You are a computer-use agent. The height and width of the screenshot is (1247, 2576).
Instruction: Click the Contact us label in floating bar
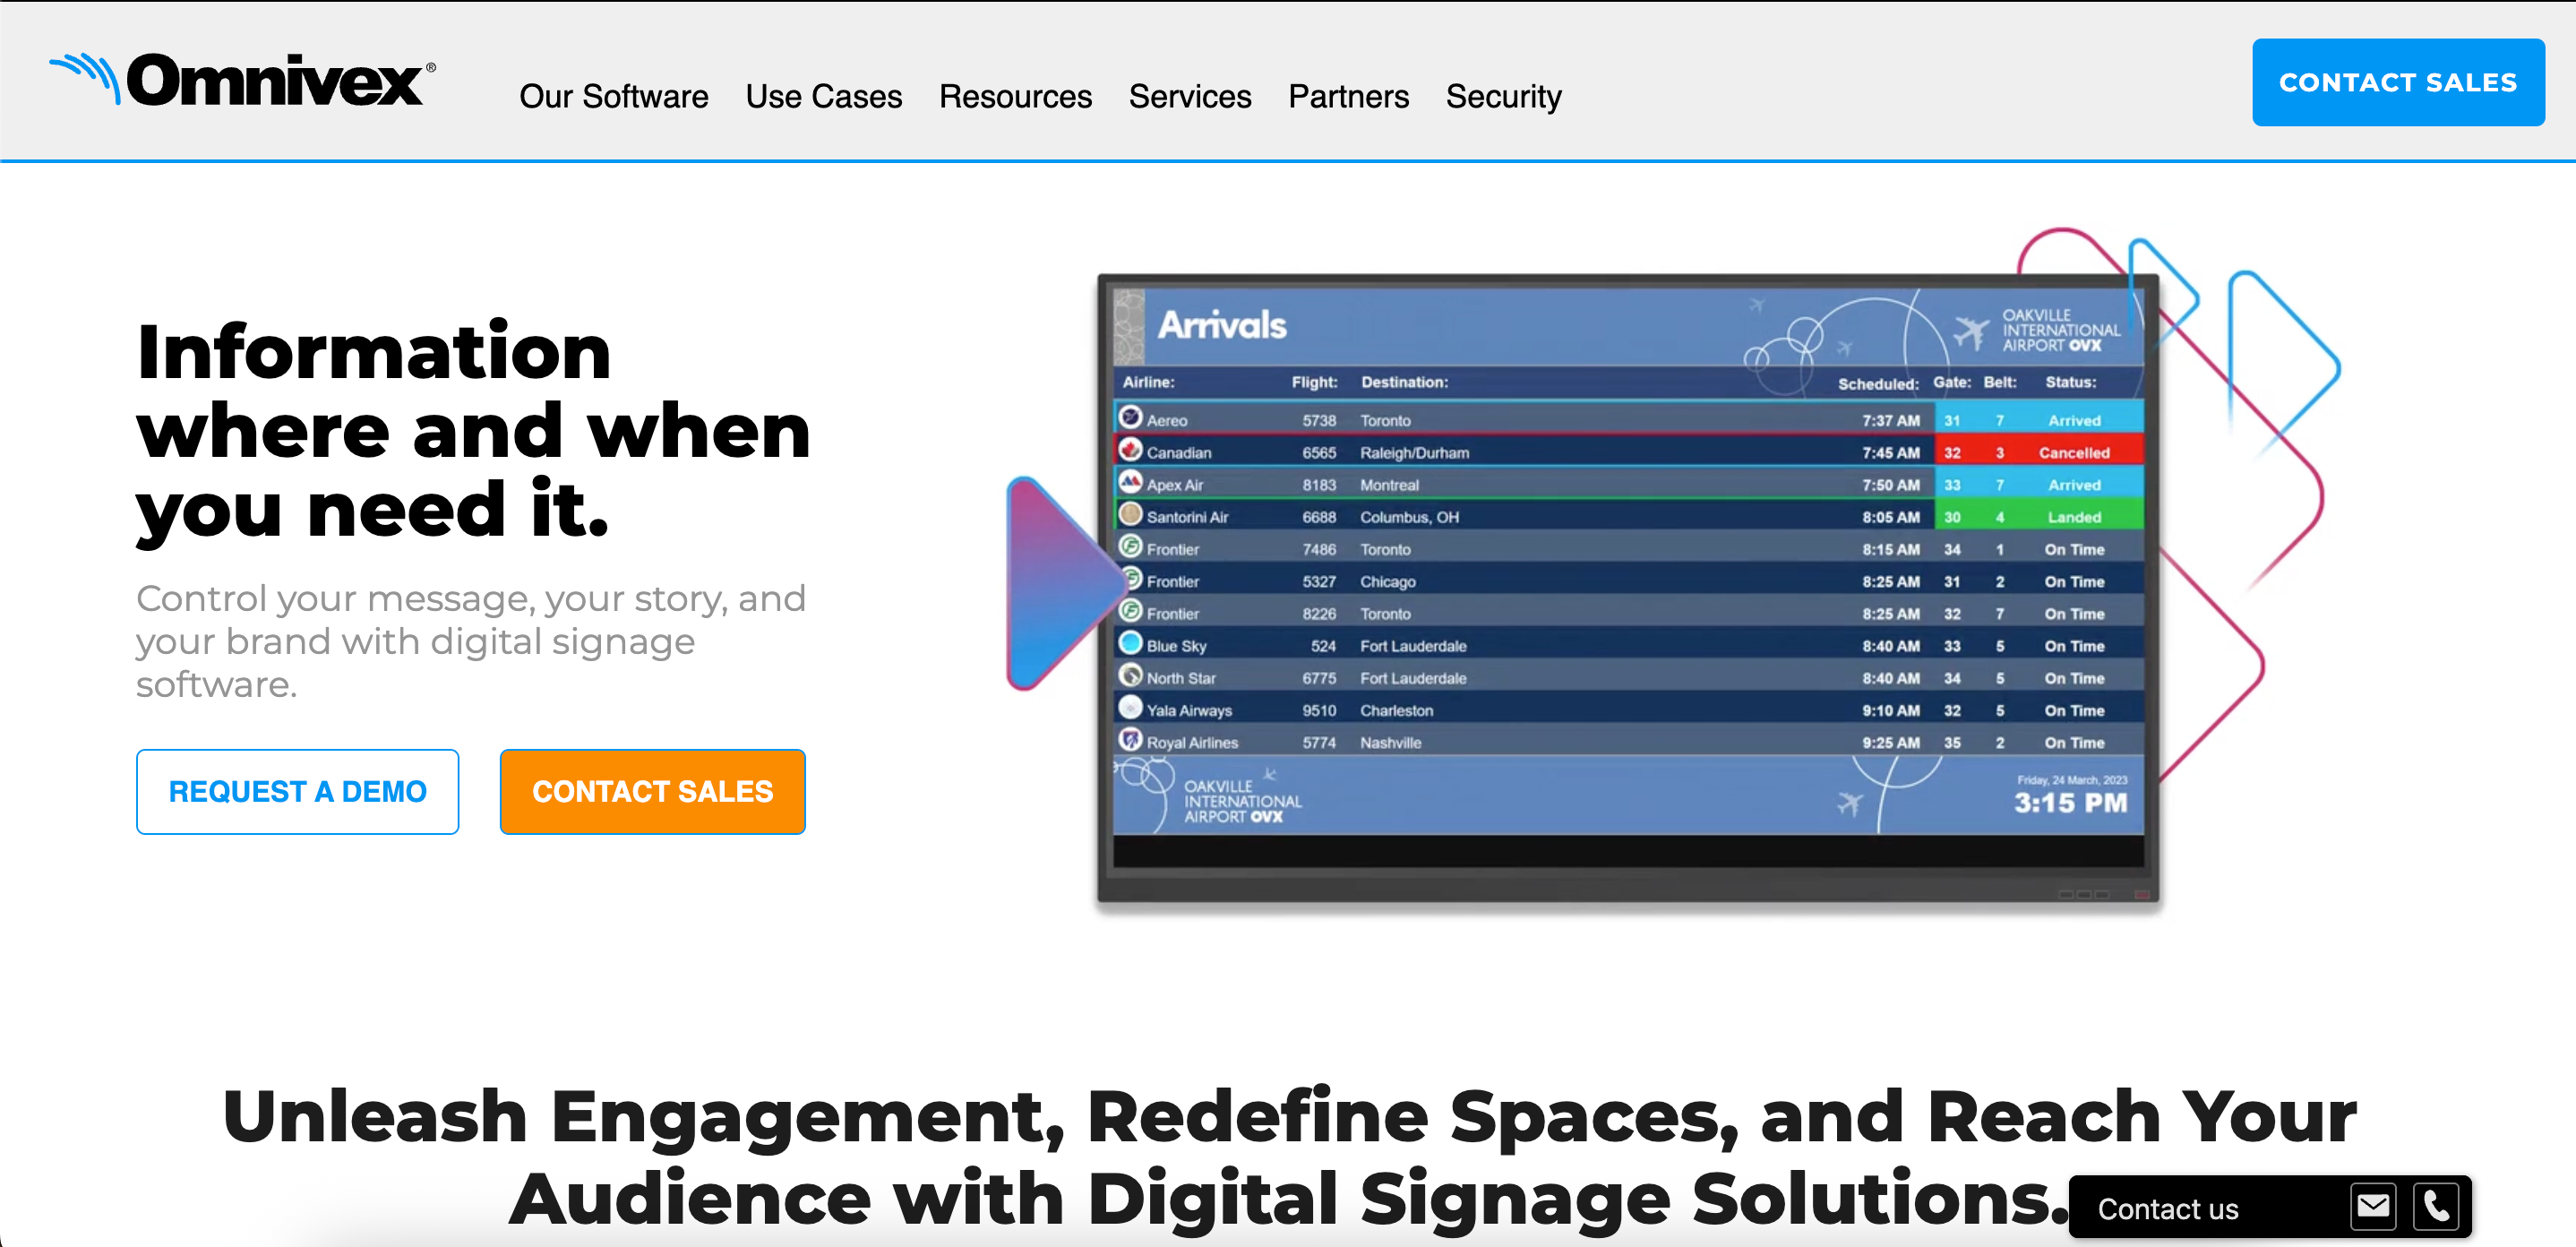click(x=2167, y=1209)
